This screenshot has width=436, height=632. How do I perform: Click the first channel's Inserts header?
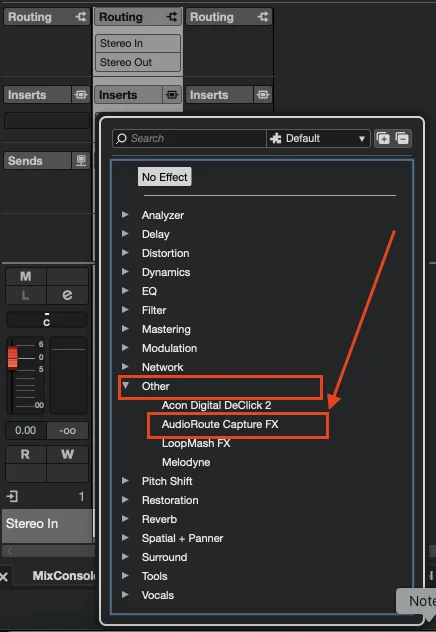click(38, 95)
